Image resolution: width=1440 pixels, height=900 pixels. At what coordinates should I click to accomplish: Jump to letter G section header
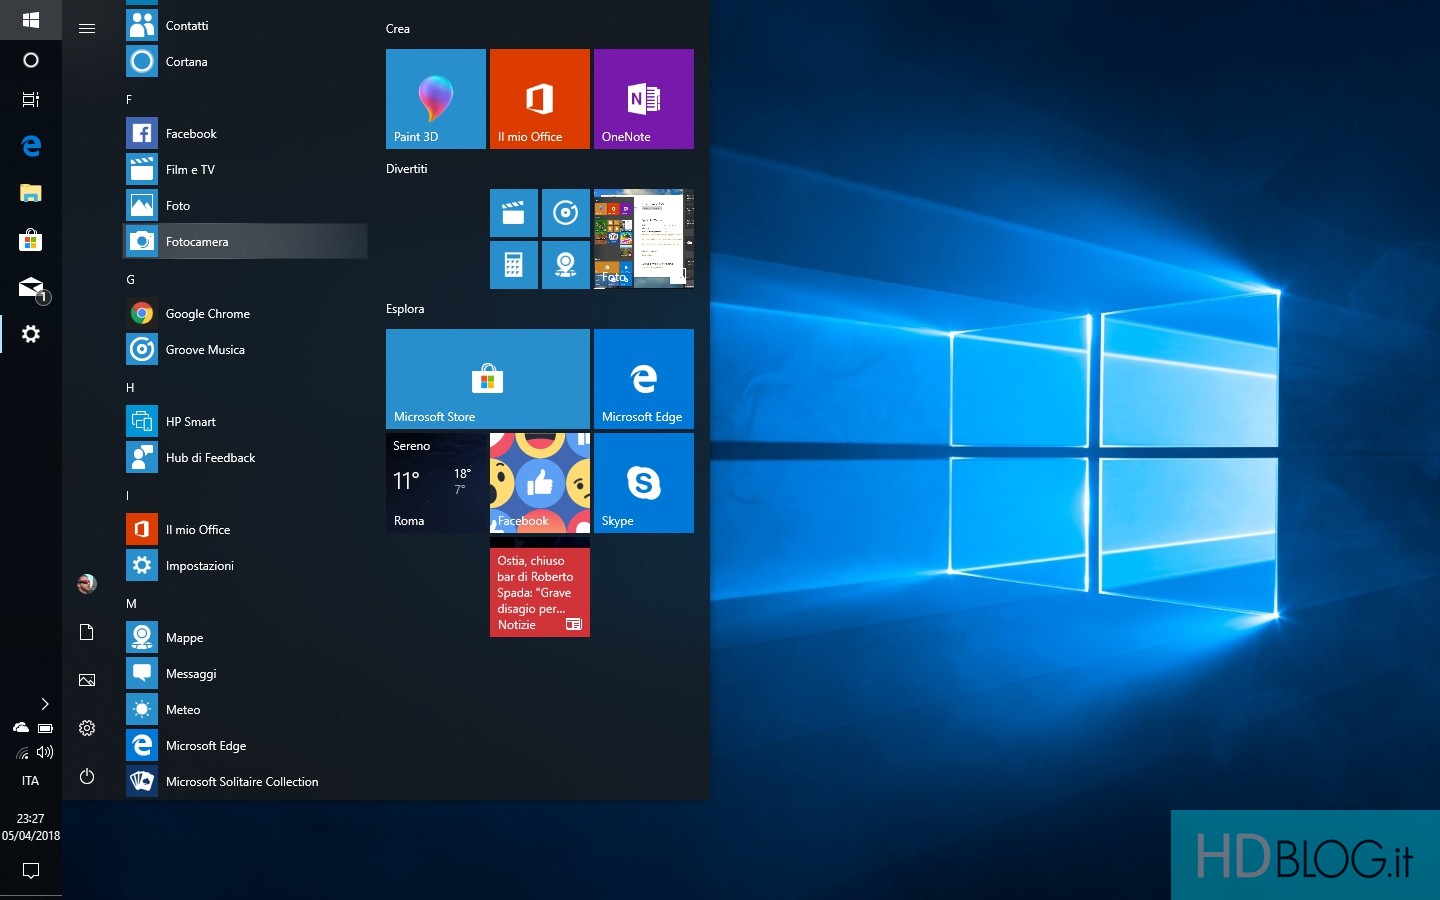tap(130, 280)
